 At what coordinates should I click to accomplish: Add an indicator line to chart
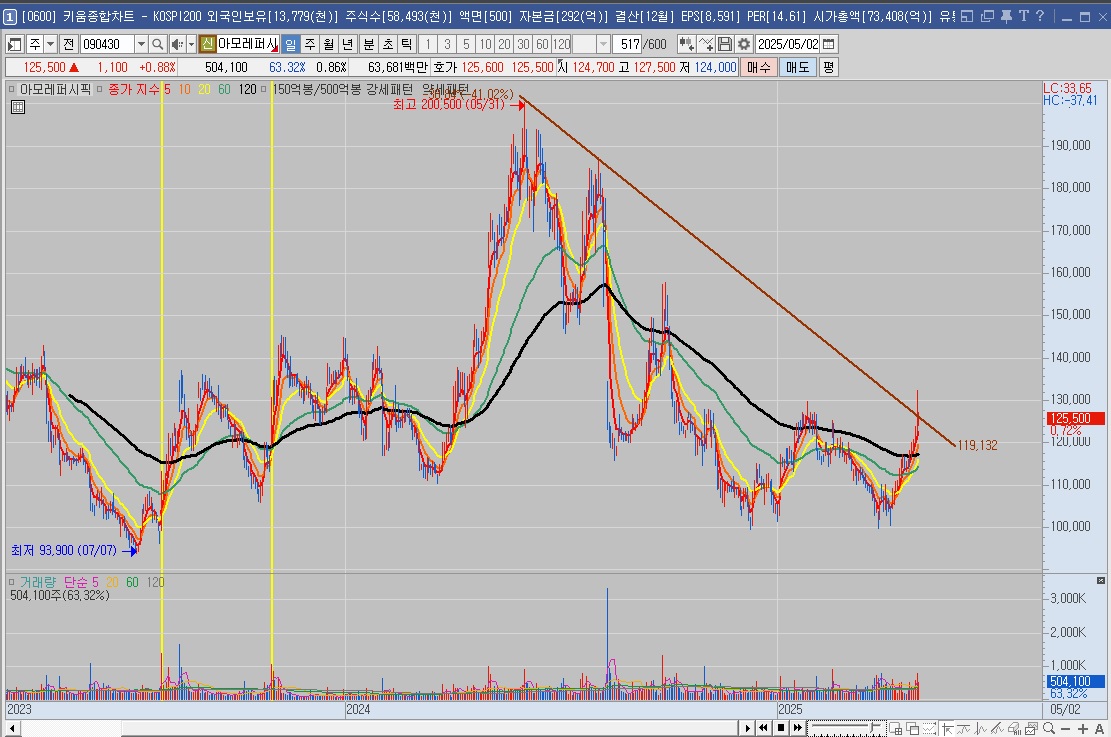[x=706, y=44]
